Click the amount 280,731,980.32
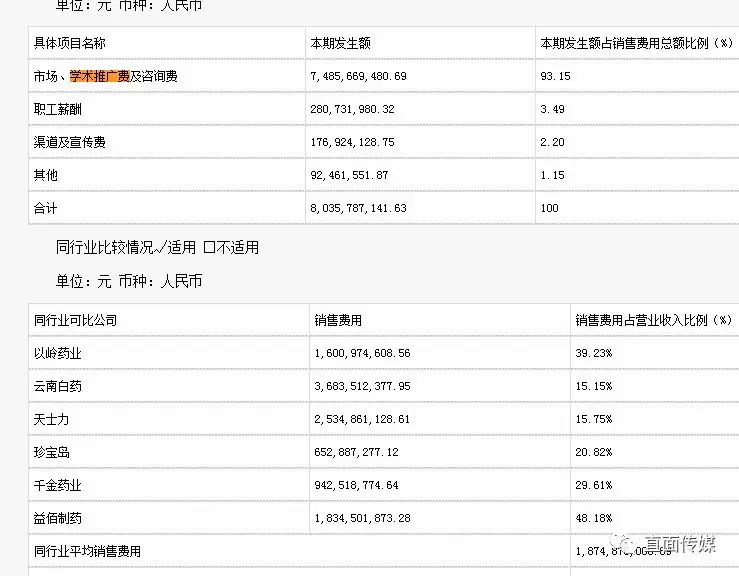The image size is (739, 576). click(352, 109)
